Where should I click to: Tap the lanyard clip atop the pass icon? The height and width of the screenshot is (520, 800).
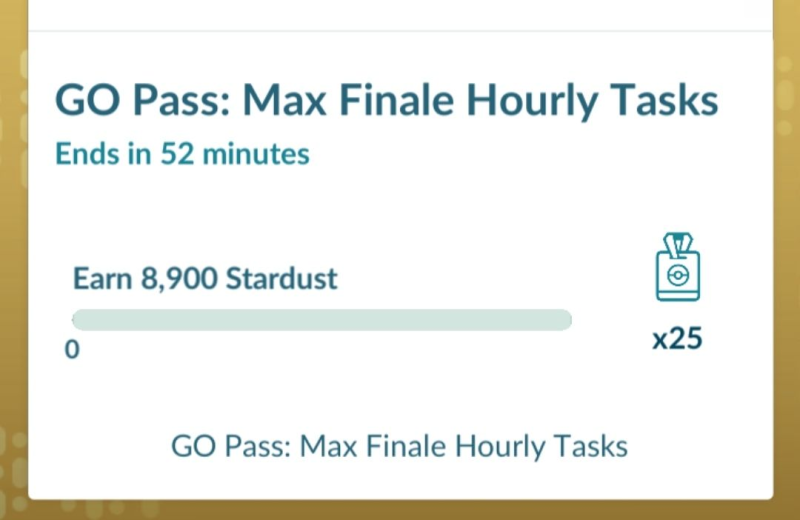point(677,244)
